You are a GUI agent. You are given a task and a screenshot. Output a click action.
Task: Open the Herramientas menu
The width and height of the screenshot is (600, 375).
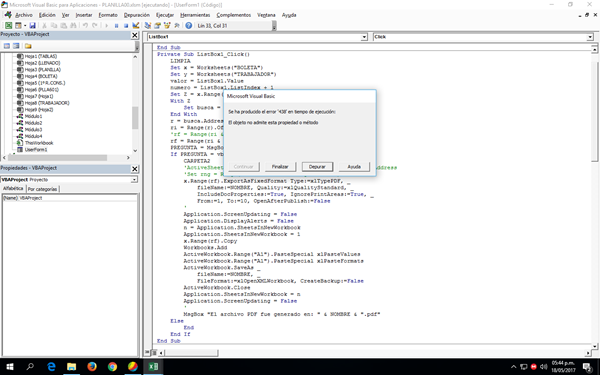pos(195,15)
